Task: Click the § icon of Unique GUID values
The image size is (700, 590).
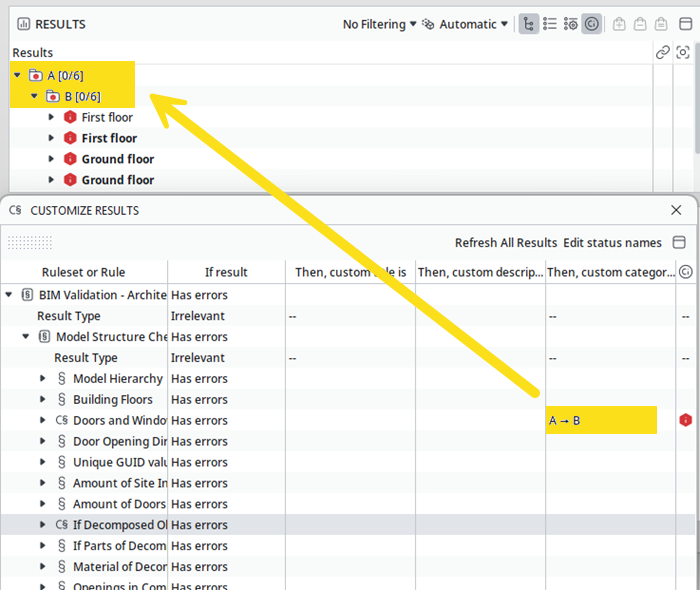Action: [62, 462]
